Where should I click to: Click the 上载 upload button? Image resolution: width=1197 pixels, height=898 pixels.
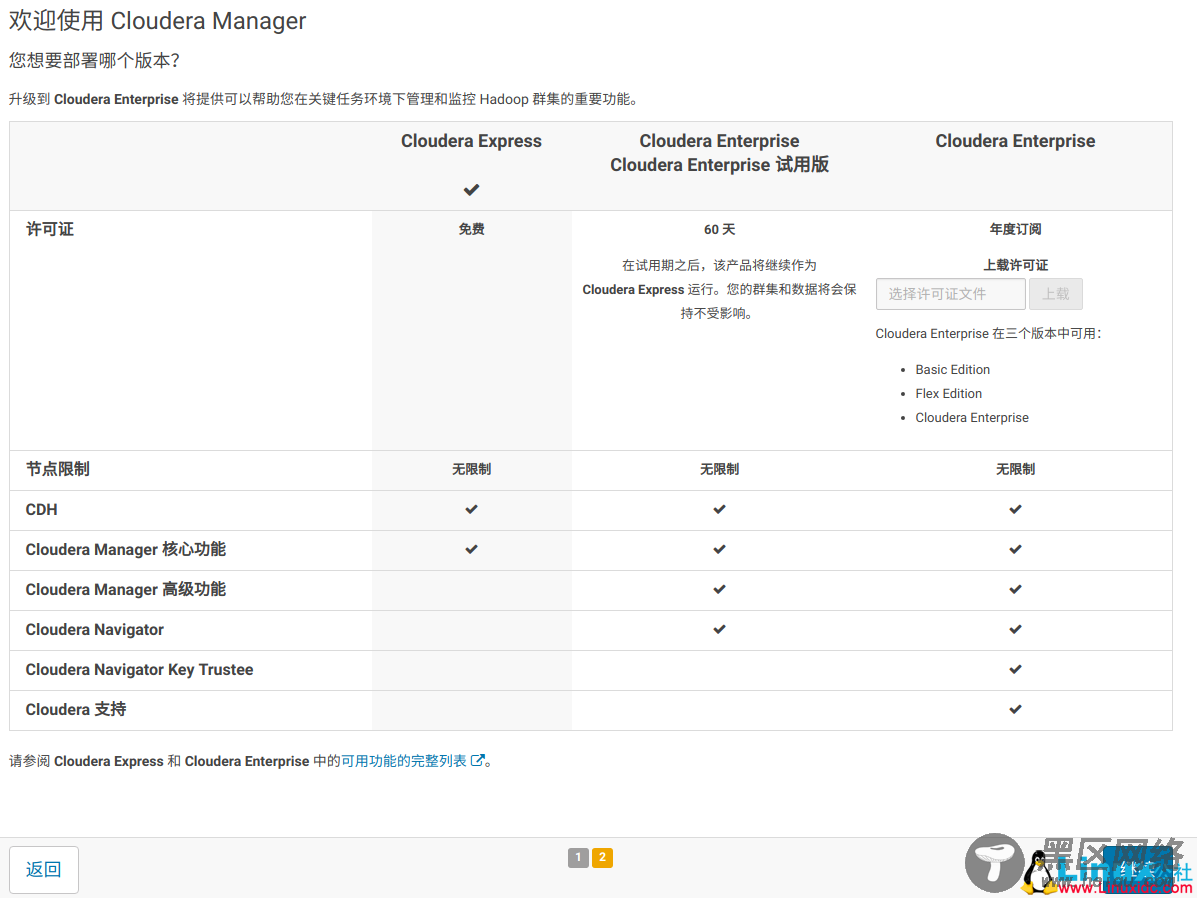click(1056, 294)
